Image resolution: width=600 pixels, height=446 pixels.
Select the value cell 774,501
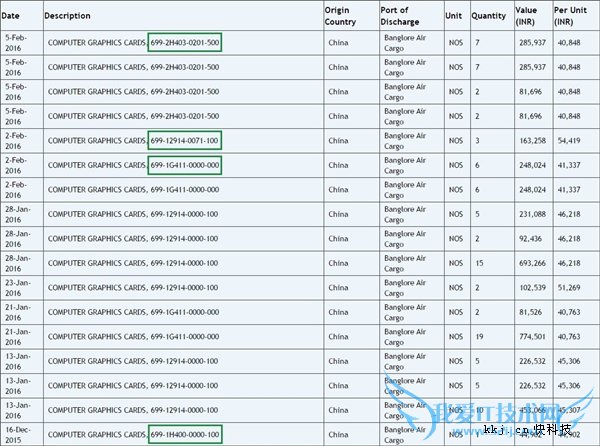pos(532,337)
